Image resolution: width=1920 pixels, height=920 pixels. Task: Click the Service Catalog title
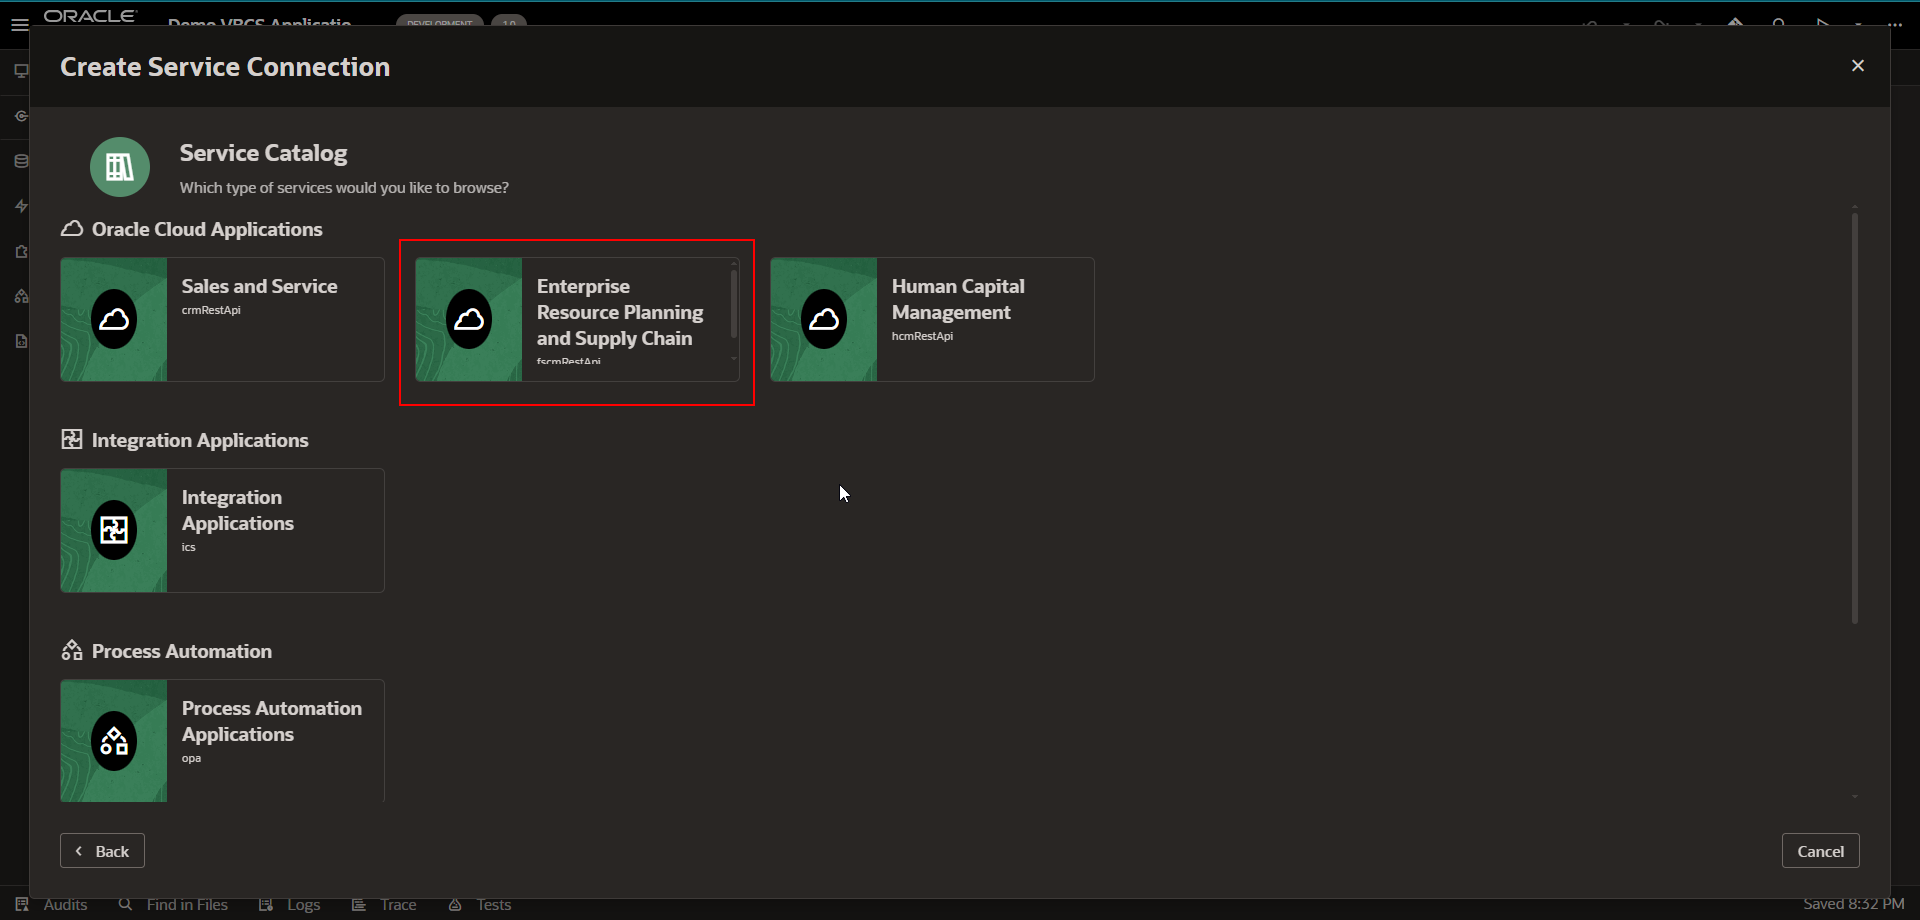(x=263, y=153)
